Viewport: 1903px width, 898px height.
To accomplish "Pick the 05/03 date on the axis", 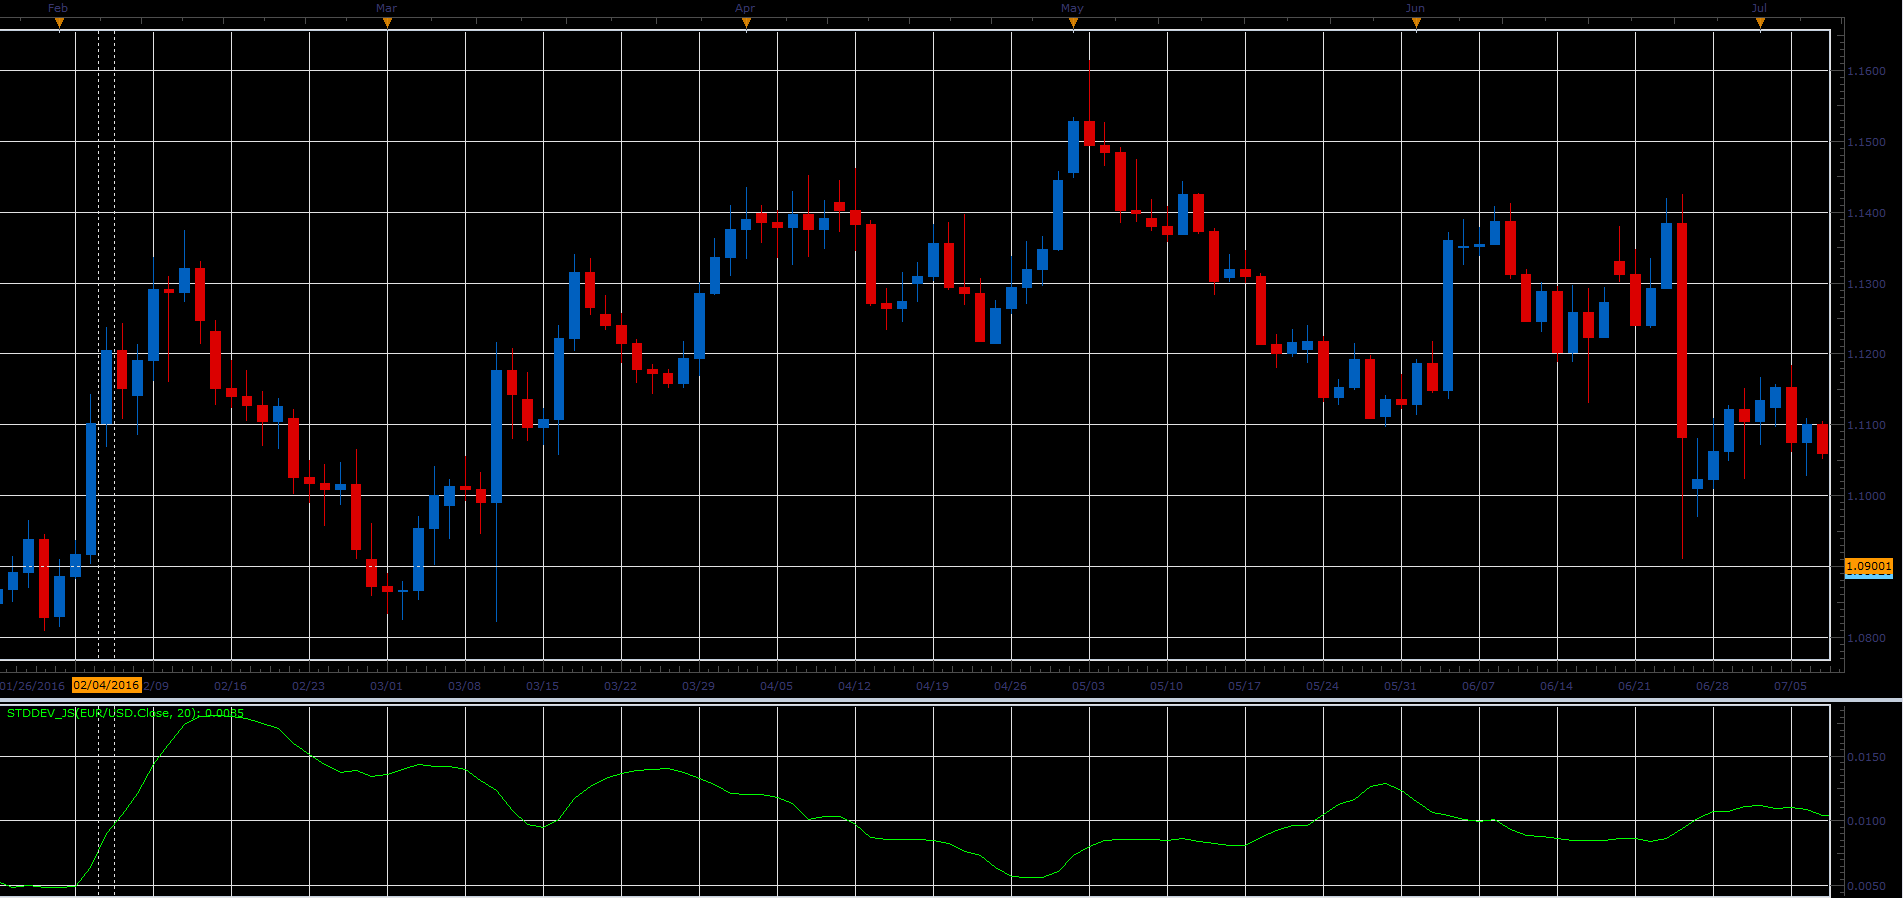I will pyautogui.click(x=1088, y=686).
